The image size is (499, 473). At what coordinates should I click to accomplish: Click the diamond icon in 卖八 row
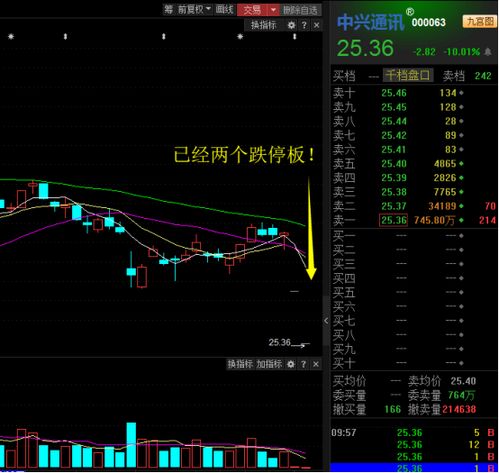tap(461, 121)
